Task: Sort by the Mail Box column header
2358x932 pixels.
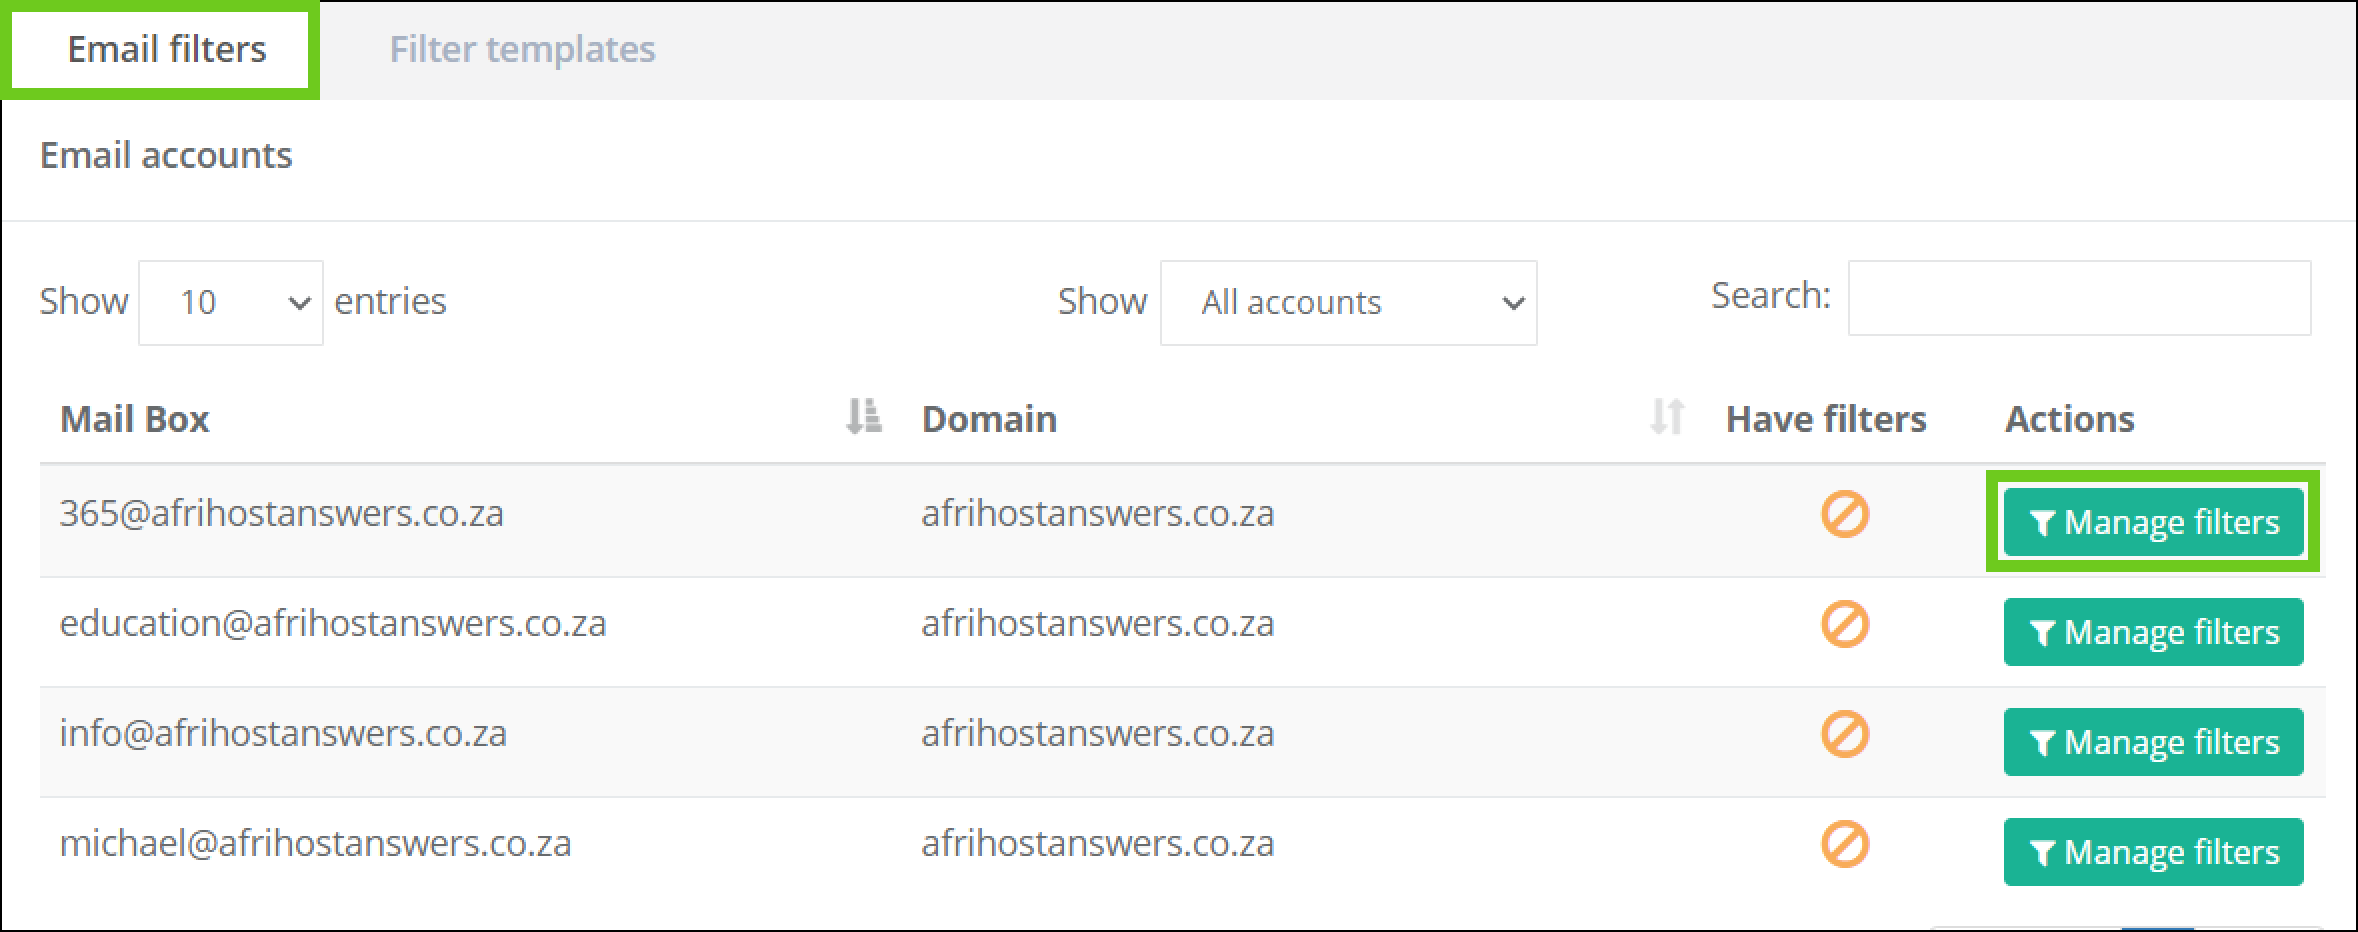Action: click(135, 419)
